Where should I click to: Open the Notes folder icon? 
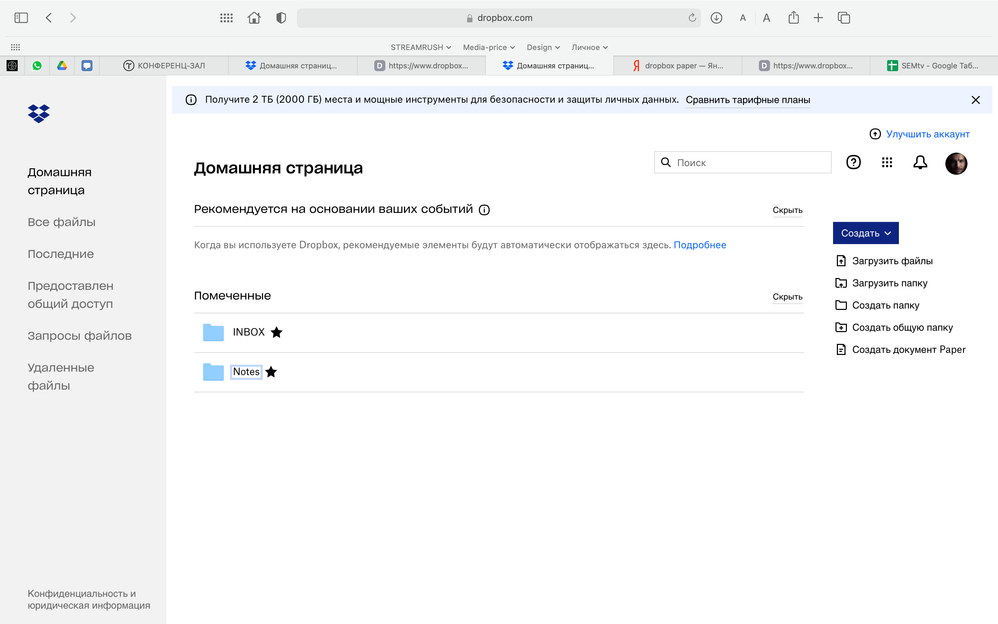(x=213, y=372)
